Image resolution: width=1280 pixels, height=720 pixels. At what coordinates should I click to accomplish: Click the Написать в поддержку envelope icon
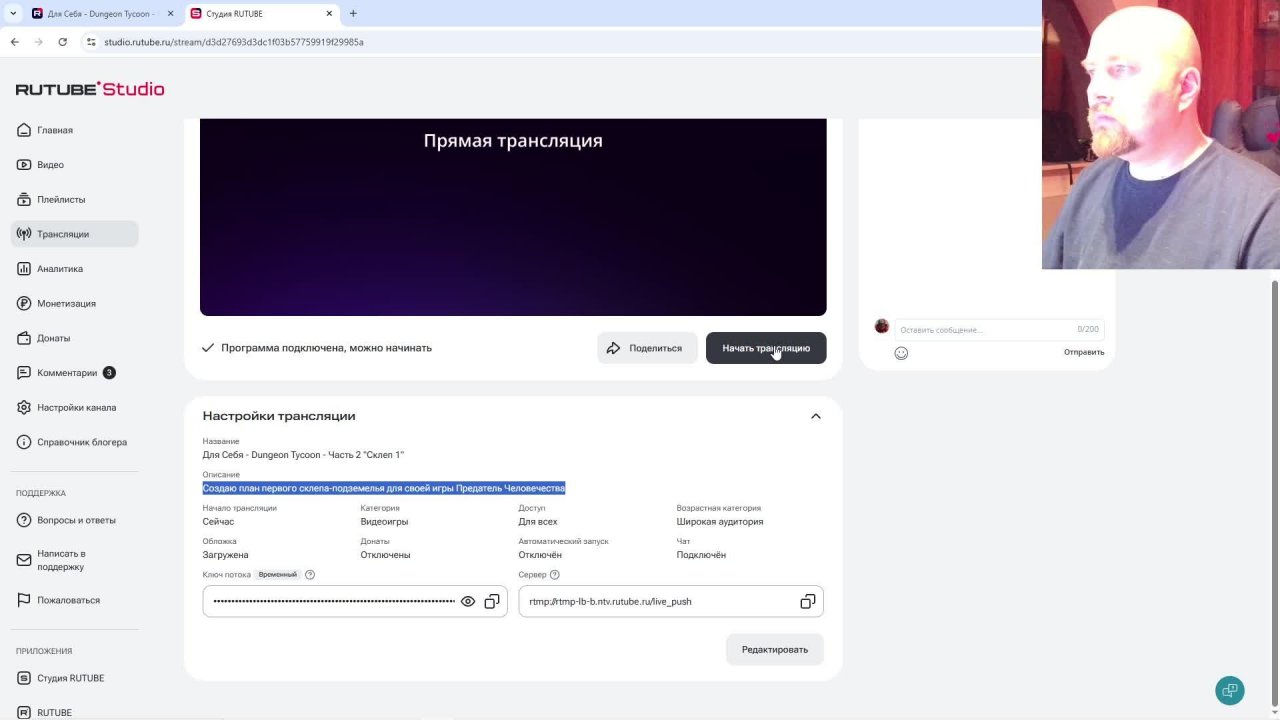coord(25,560)
